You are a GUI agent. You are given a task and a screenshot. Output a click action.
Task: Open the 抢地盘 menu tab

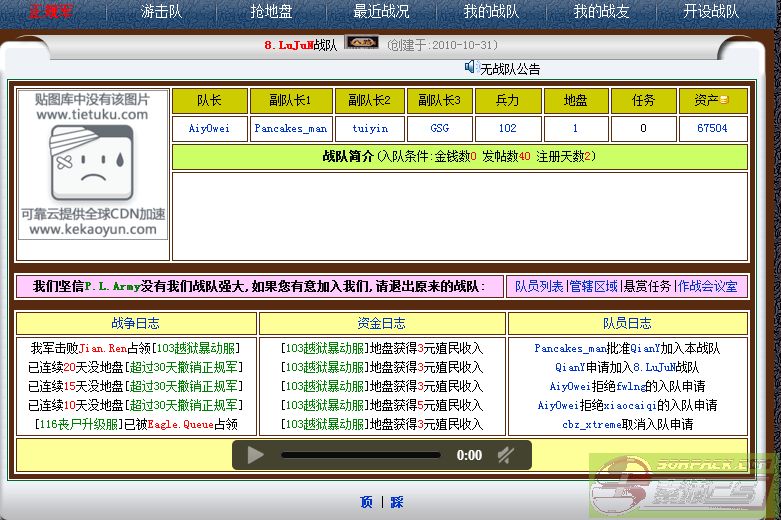pyautogui.click(x=271, y=12)
